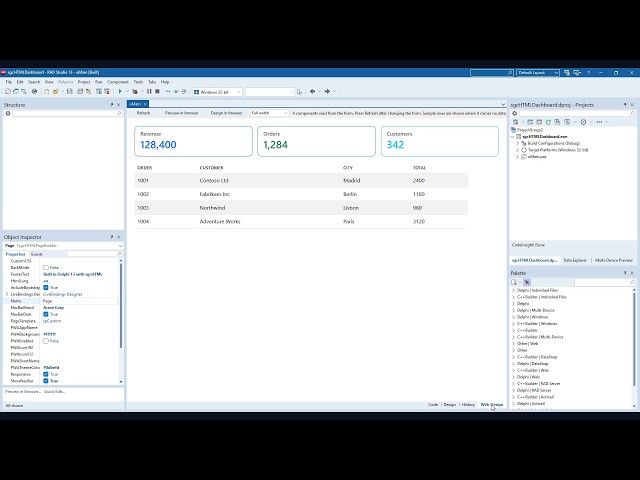
Task: Click the Customers 342 card
Action: [x=440, y=141]
